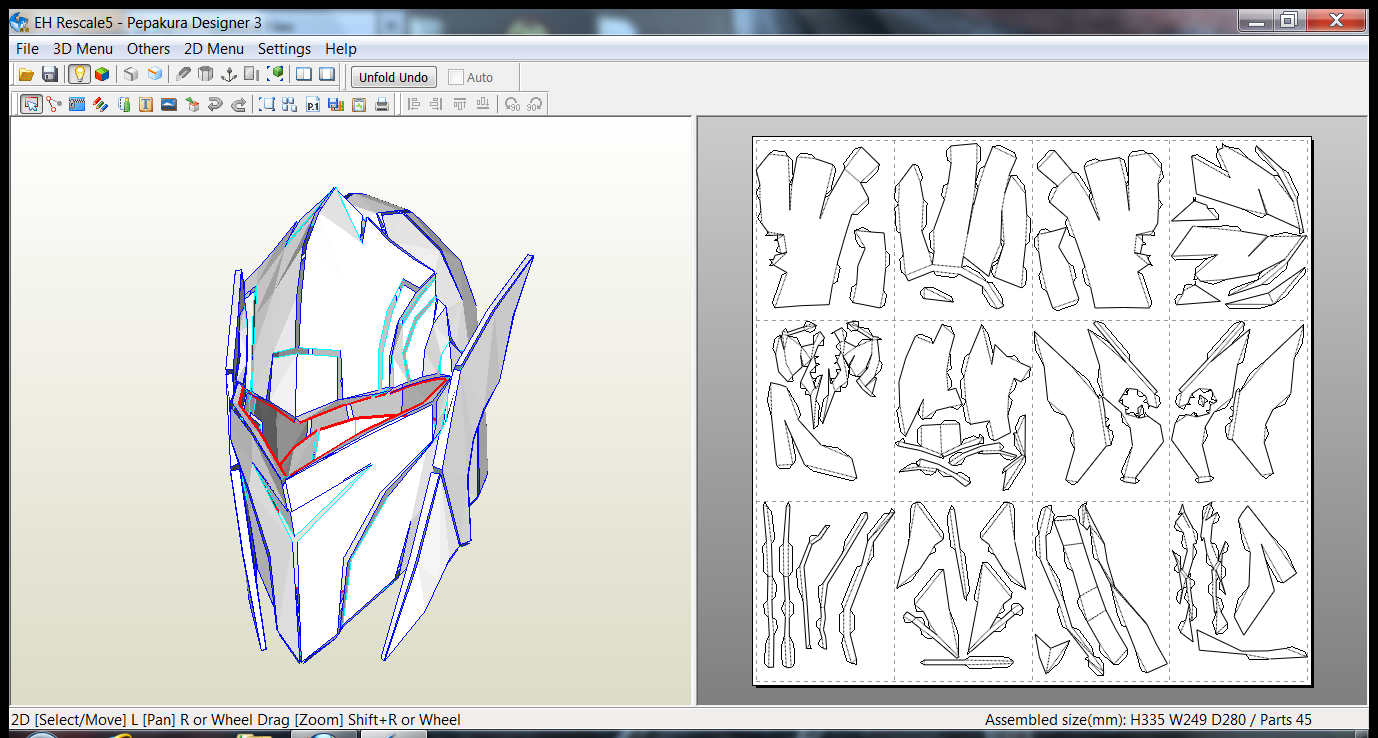
Task: Click the Unfold Undo button
Action: [x=394, y=77]
